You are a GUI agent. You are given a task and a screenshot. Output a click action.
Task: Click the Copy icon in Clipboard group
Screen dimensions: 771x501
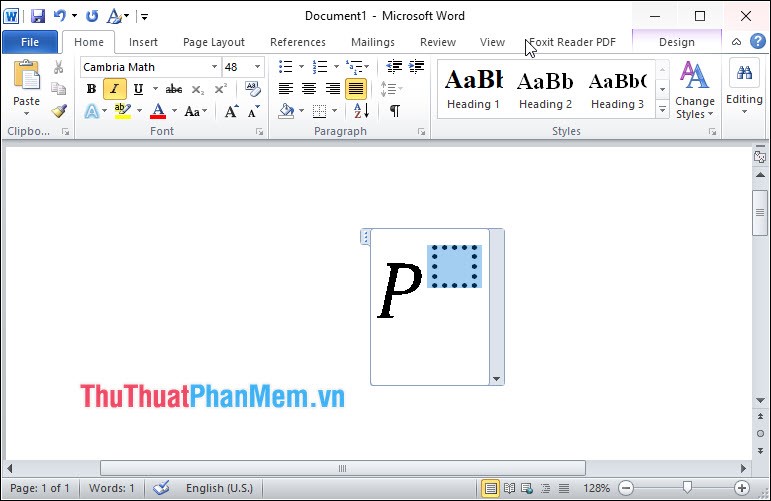pyautogui.click(x=59, y=89)
